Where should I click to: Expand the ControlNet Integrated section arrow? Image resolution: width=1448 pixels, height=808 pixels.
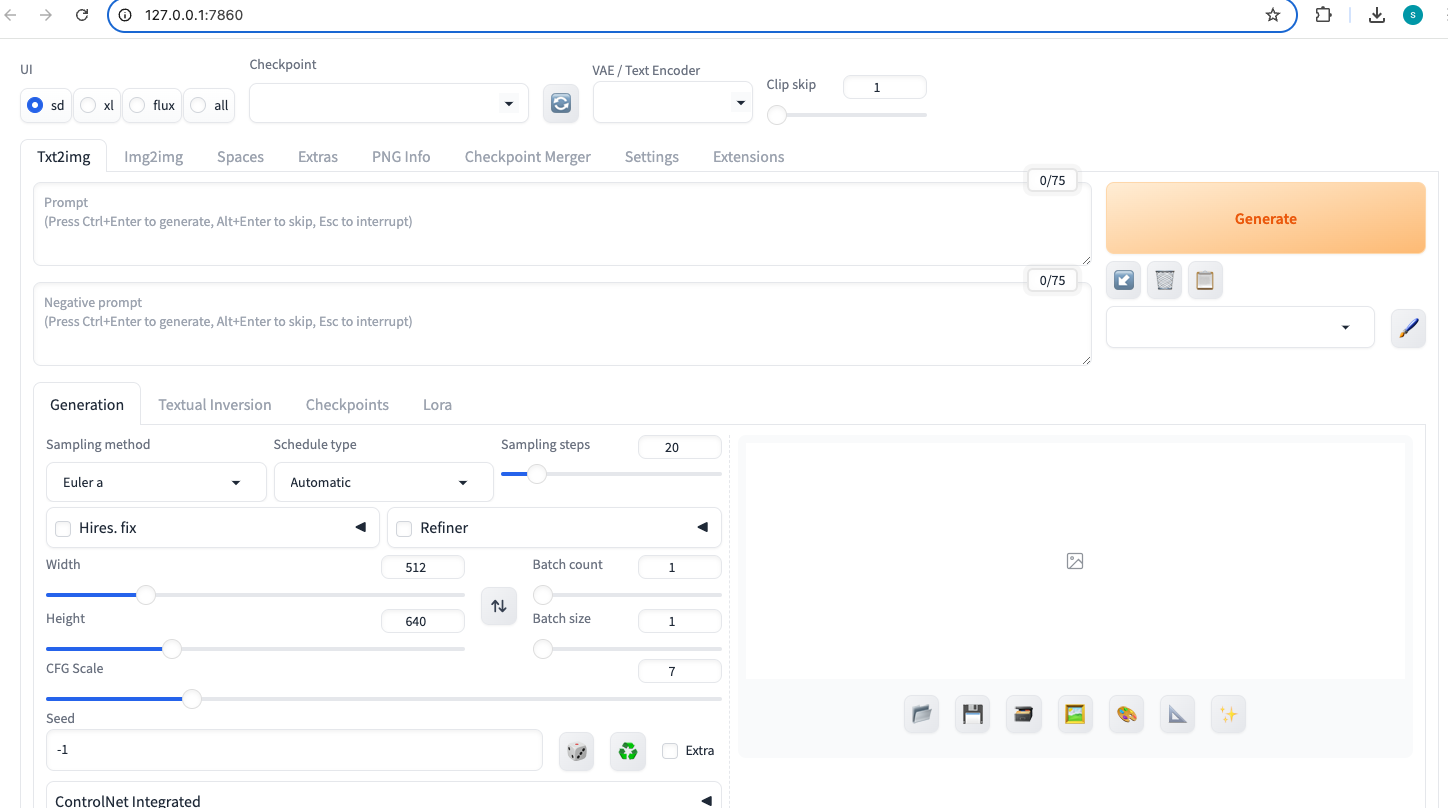click(706, 801)
